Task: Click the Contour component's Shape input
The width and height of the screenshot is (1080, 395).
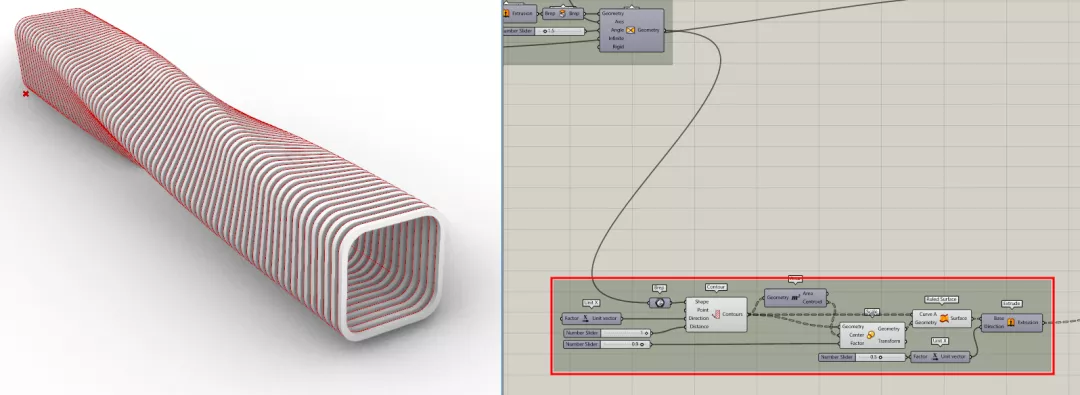Action: pos(701,302)
